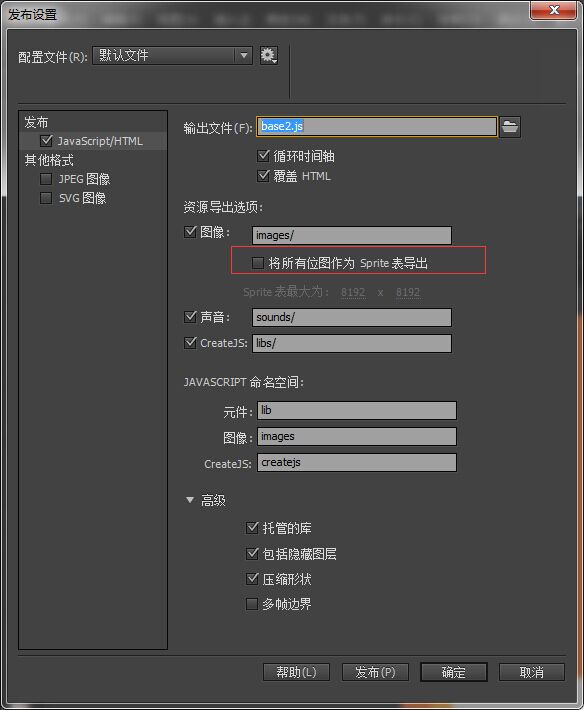Browse output file folder icon
Screen dimensions: 584x710
click(510, 126)
